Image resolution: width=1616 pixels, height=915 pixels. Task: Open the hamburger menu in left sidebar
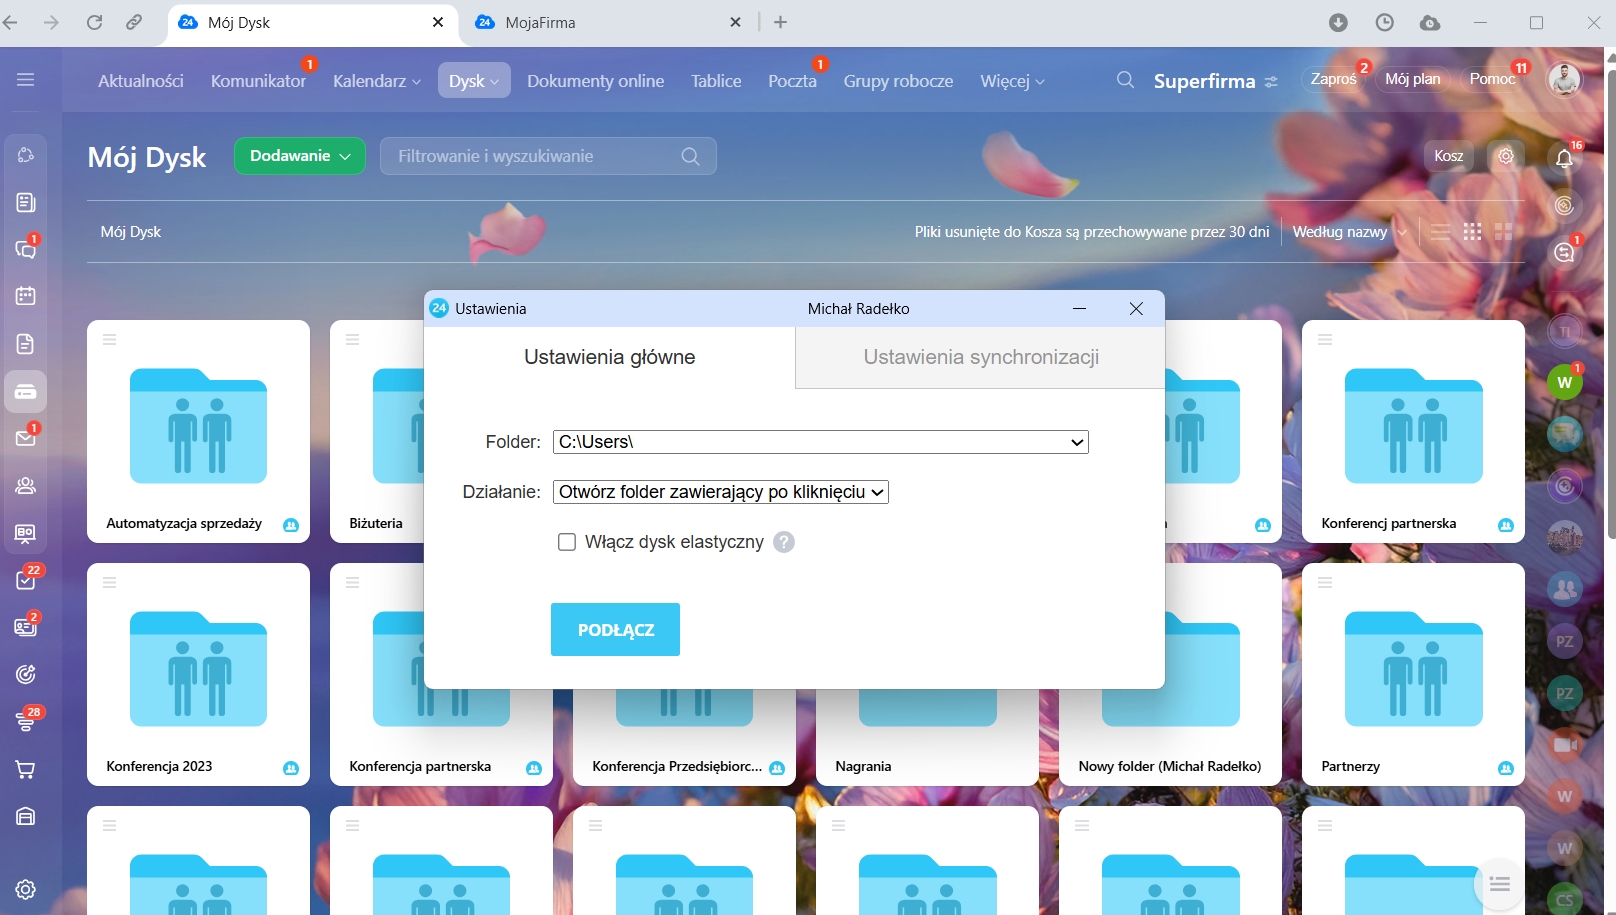(x=26, y=79)
